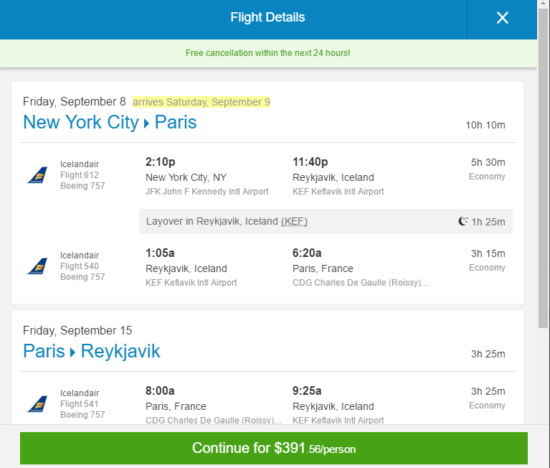Click the 6:20a arrival time in Paris
550x468 pixels.
click(307, 253)
